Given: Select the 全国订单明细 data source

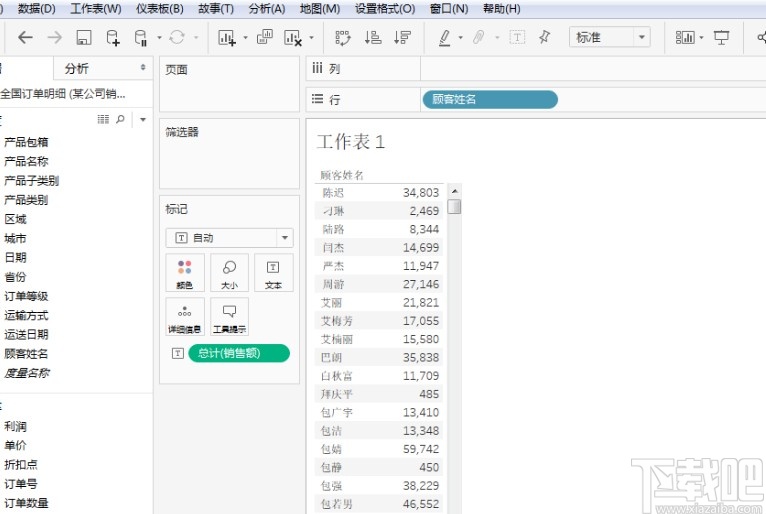Looking at the screenshot, I should tap(64, 93).
